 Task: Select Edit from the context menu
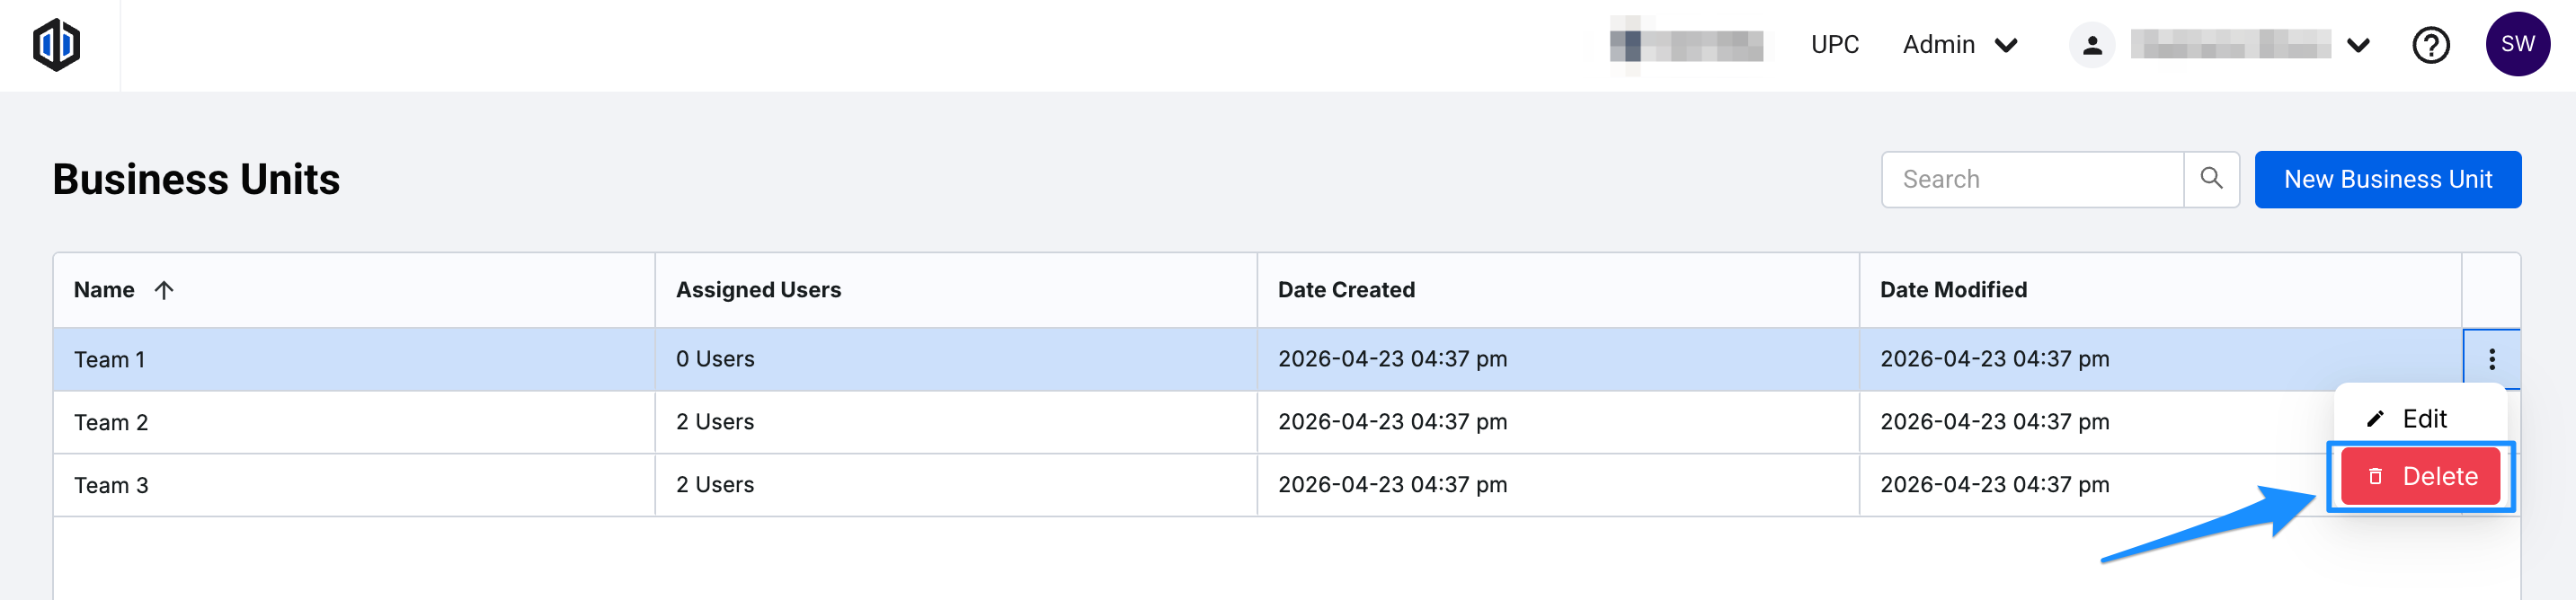pos(2422,419)
